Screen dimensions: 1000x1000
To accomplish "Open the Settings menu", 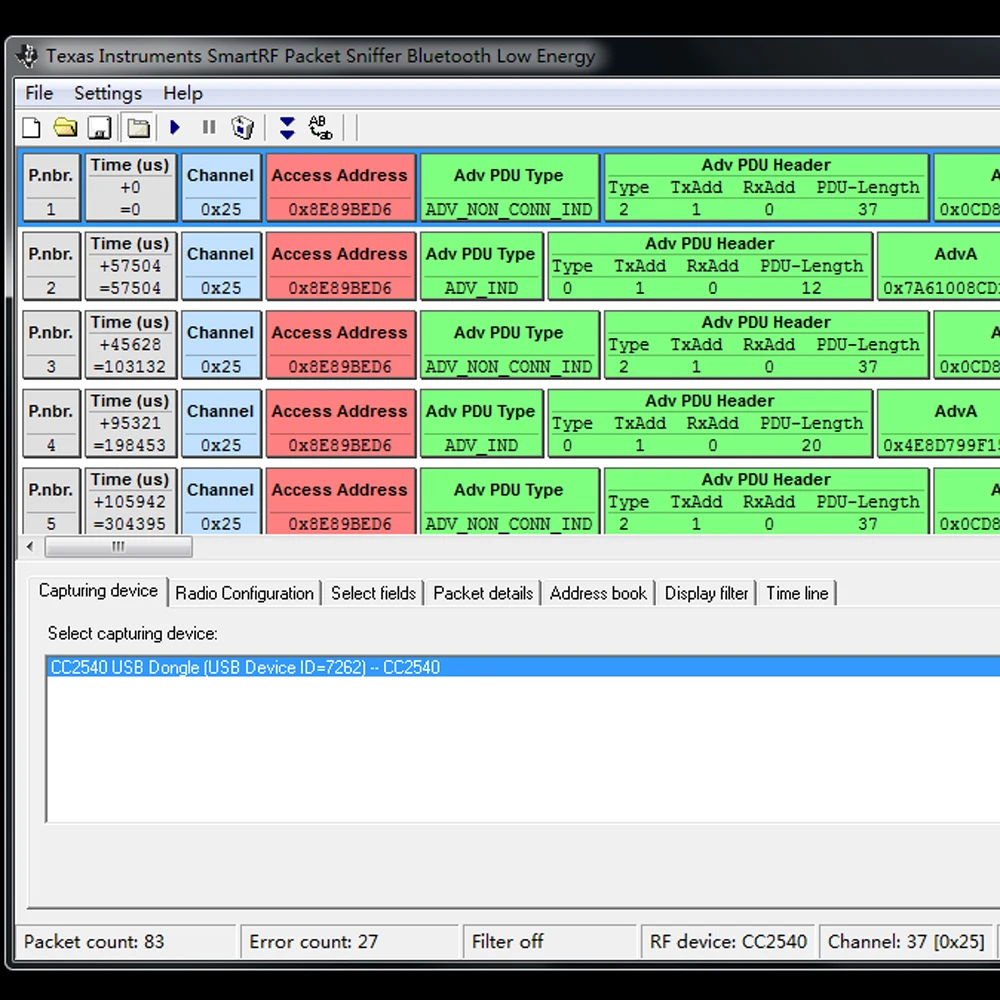I will point(108,93).
